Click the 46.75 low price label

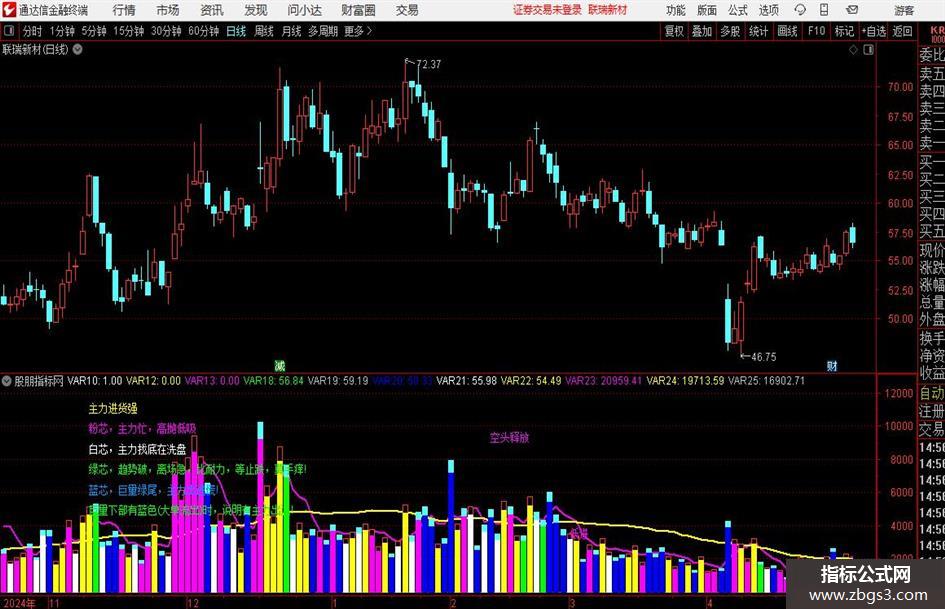[764, 357]
